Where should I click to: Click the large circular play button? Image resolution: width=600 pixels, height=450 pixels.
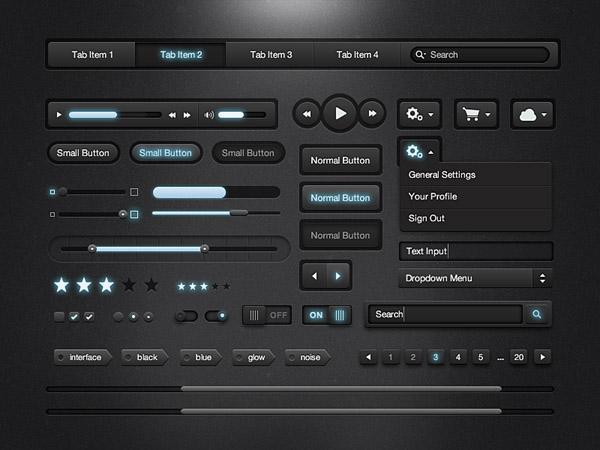click(x=340, y=114)
